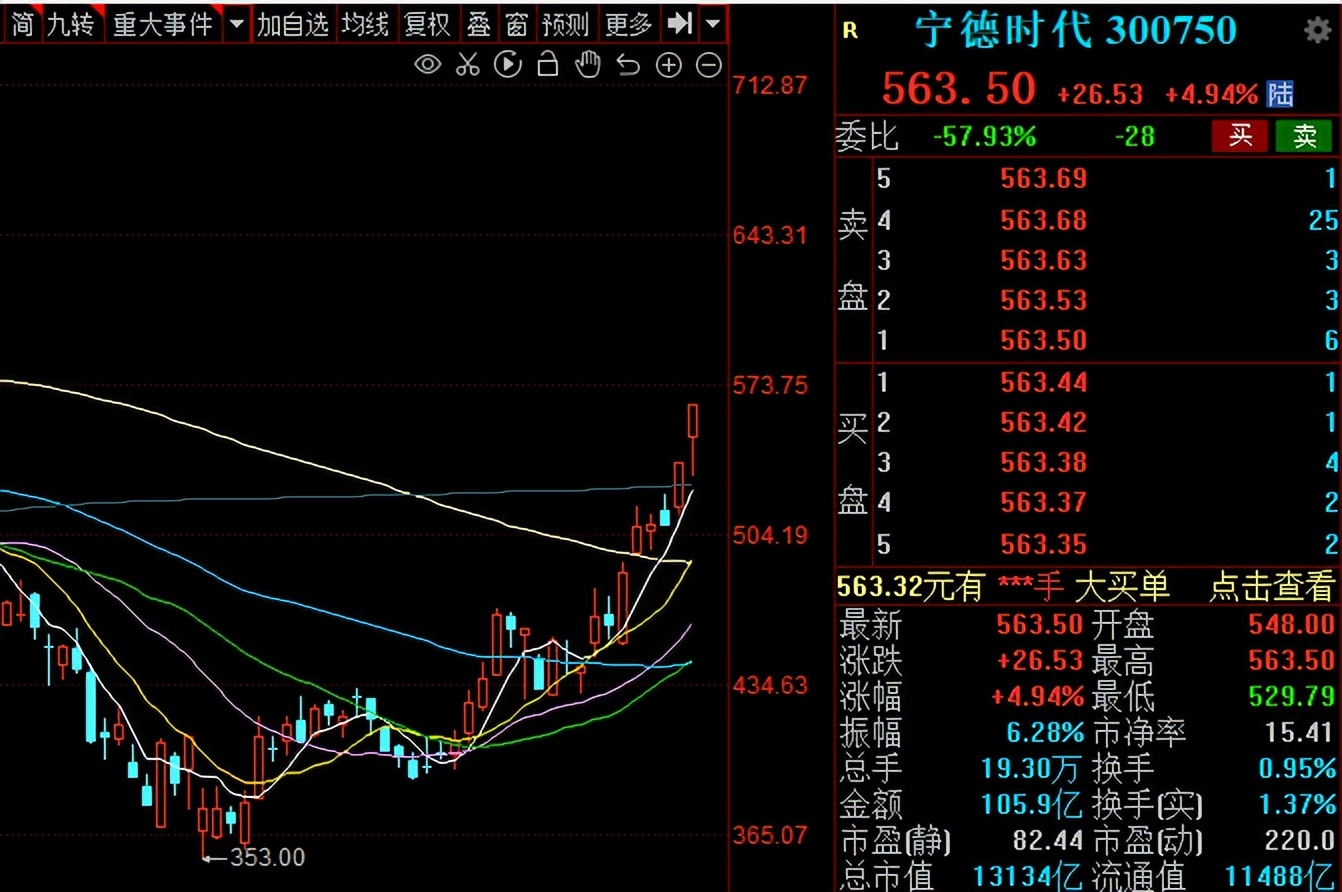This screenshot has width=1342, height=892.
Task: Click 市盈(静) value 82.44
Action: coord(1049,841)
